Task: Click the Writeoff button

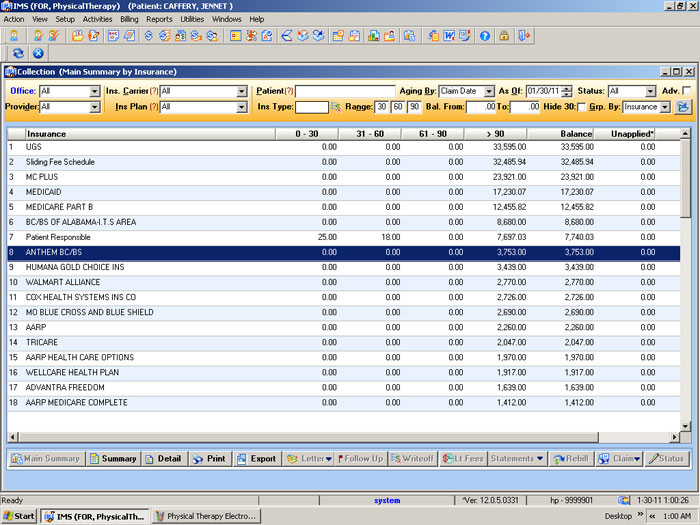Action: [412, 458]
